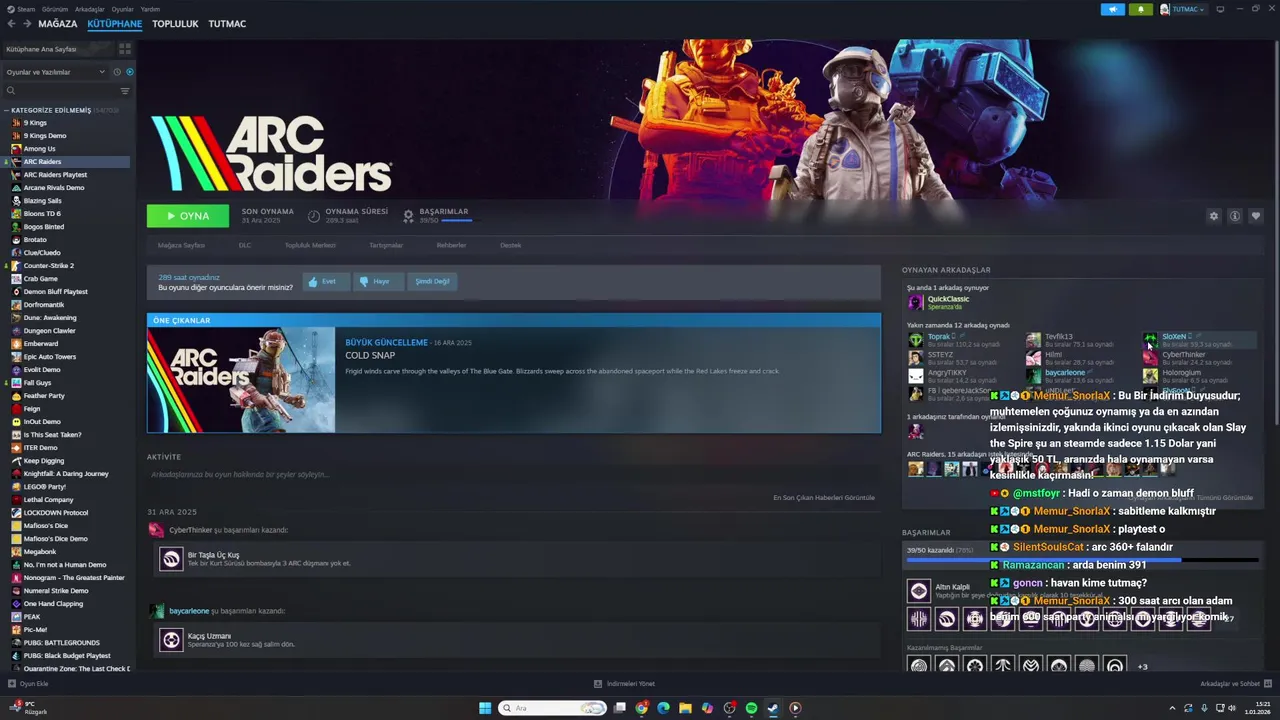Open the Yardım menu
The image size is (1280, 720).
pyautogui.click(x=150, y=9)
